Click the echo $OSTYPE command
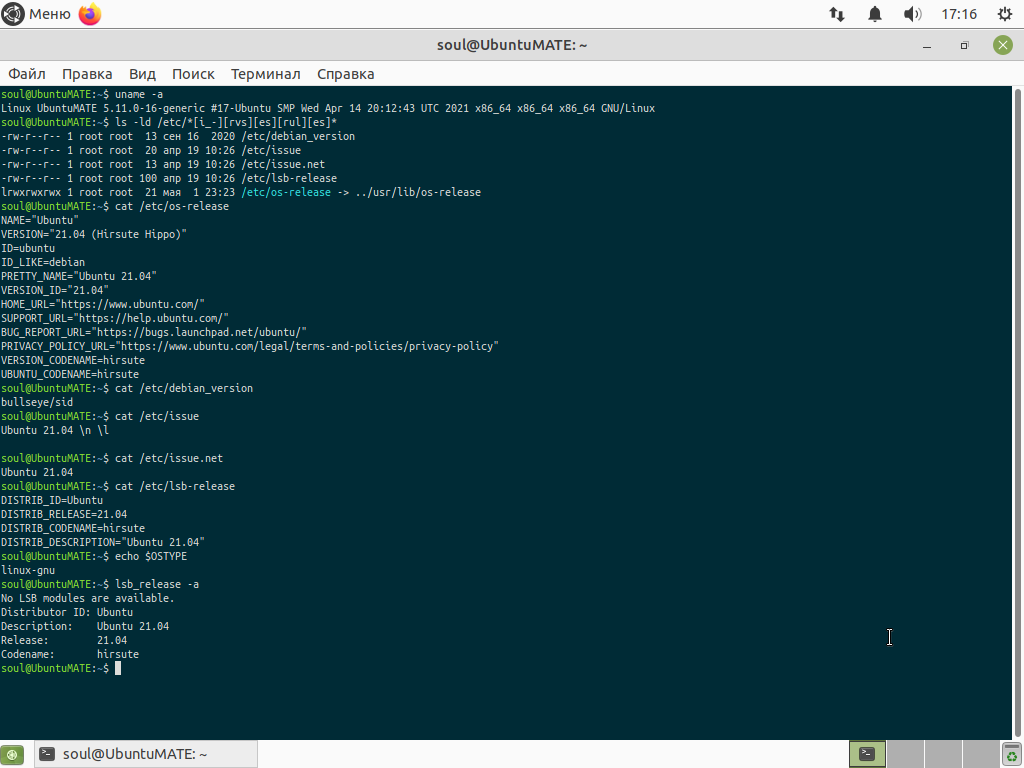Viewport: 1024px width, 768px height. pyautogui.click(x=151, y=556)
